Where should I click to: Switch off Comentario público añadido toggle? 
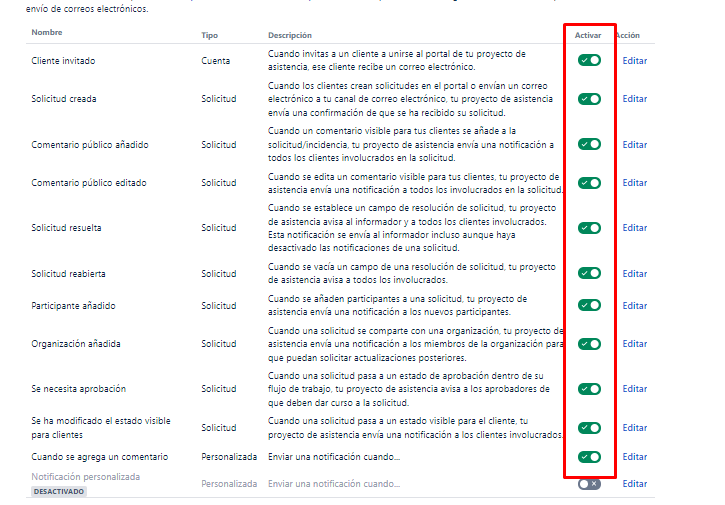589,144
